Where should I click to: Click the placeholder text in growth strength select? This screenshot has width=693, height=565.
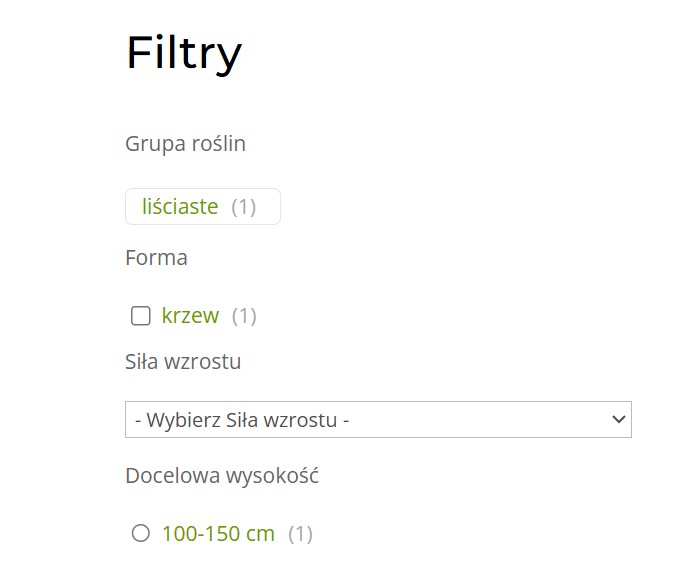point(242,420)
